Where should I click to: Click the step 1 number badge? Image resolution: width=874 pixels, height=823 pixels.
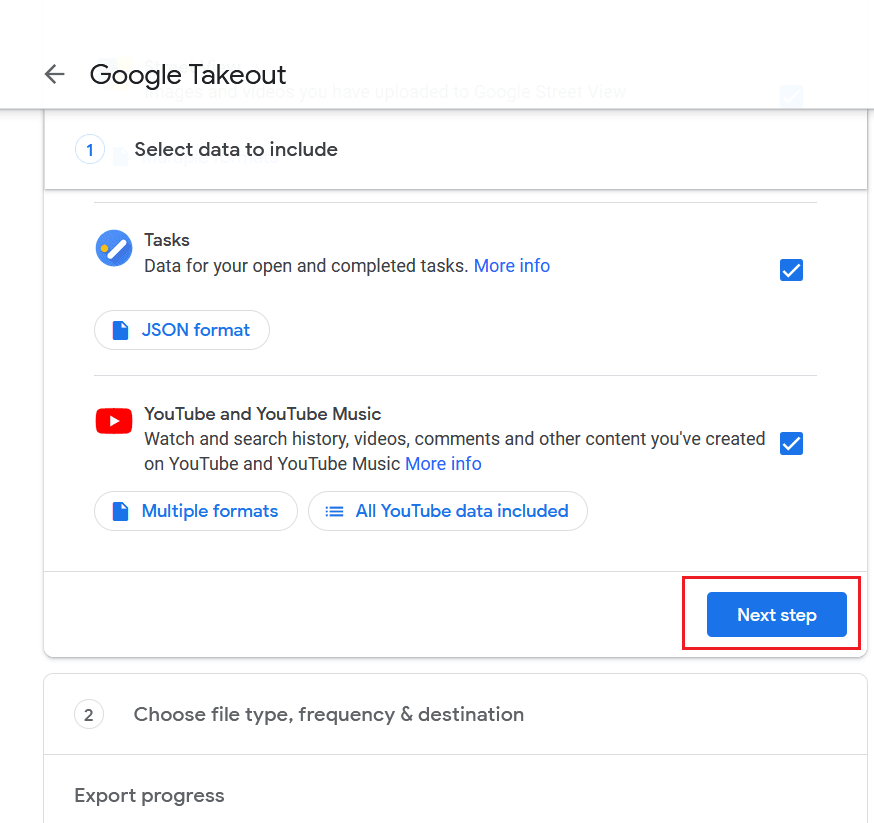[x=89, y=150]
